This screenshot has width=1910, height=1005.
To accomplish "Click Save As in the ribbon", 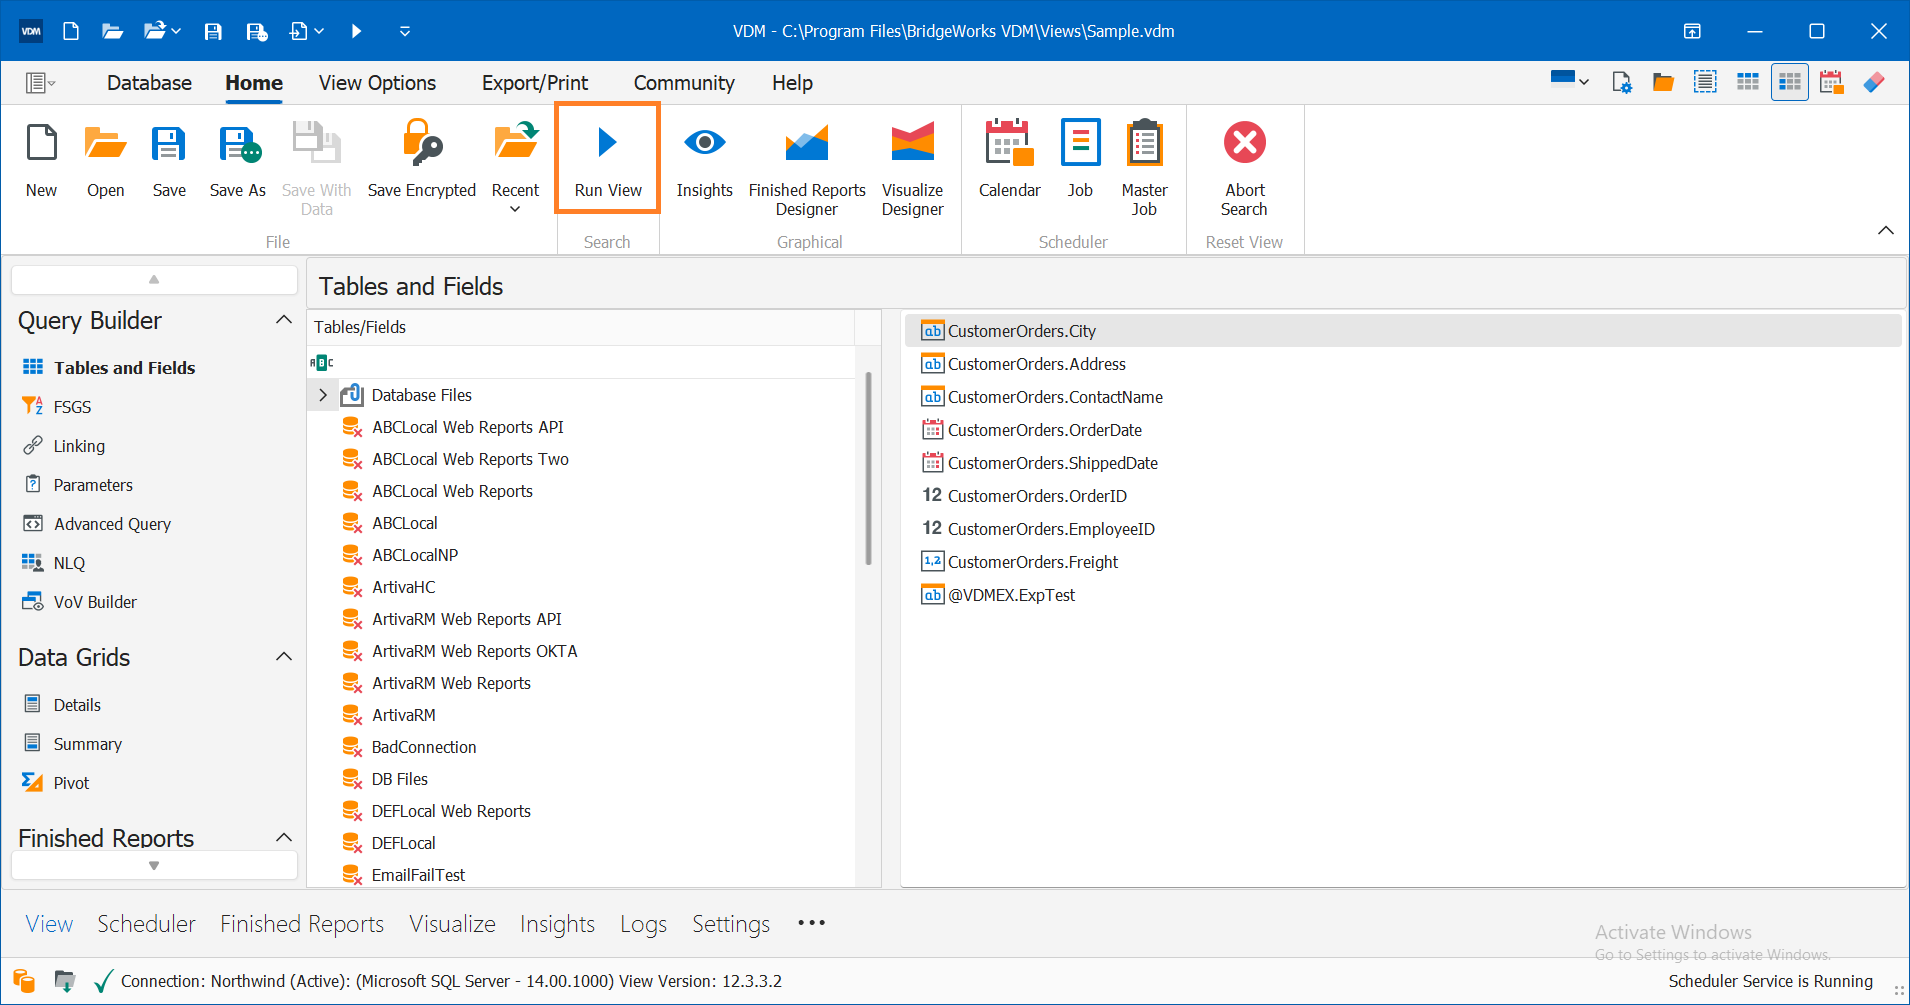I will pyautogui.click(x=238, y=160).
